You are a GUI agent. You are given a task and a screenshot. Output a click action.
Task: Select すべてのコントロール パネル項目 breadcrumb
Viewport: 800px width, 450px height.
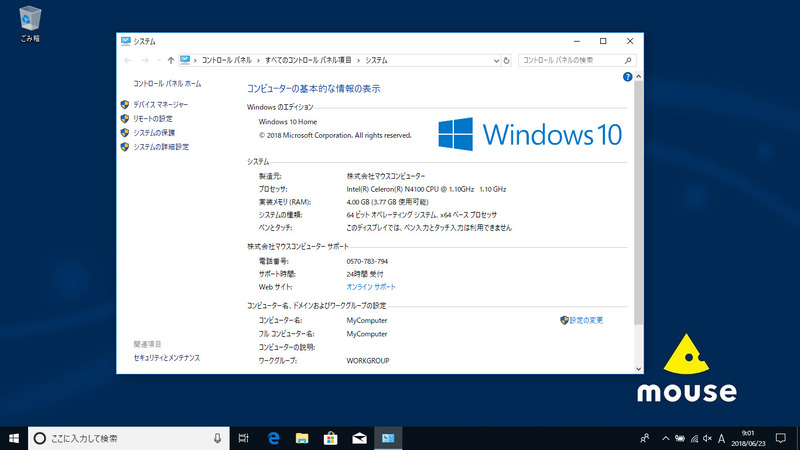pos(308,60)
